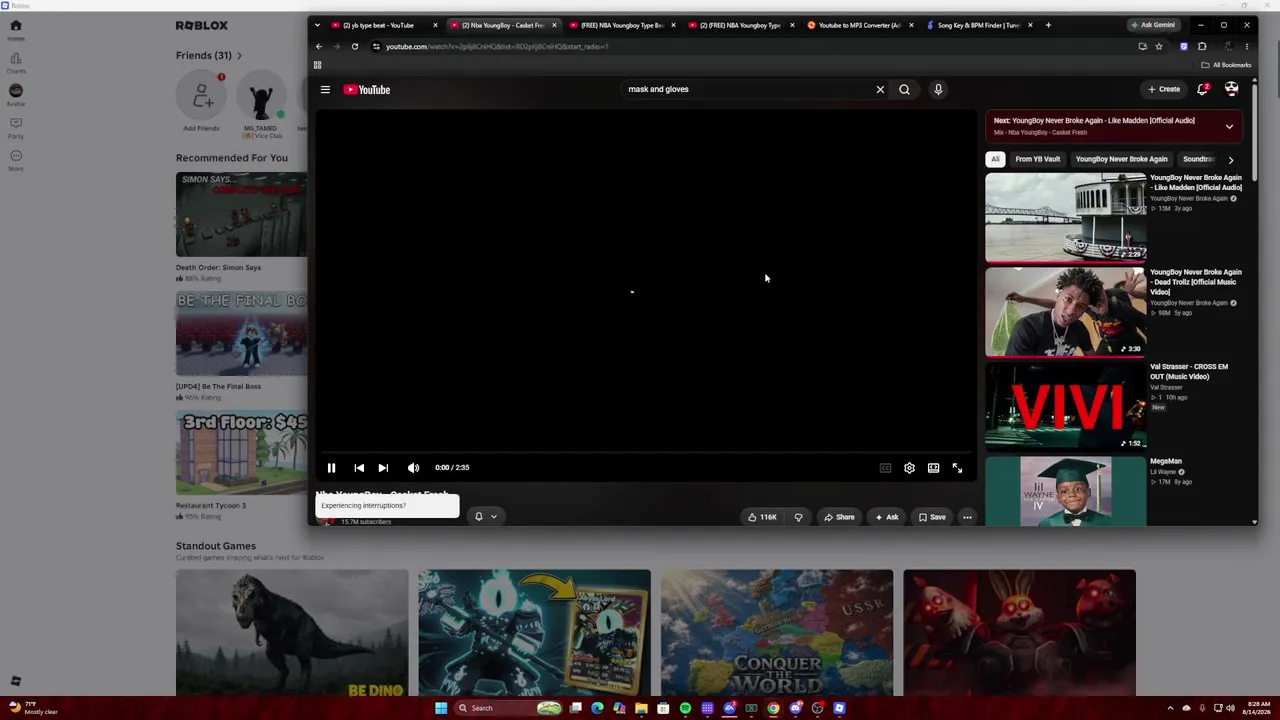This screenshot has height=720, width=1280.
Task: Collapse the Next mix playlist panel
Action: pyautogui.click(x=1229, y=126)
